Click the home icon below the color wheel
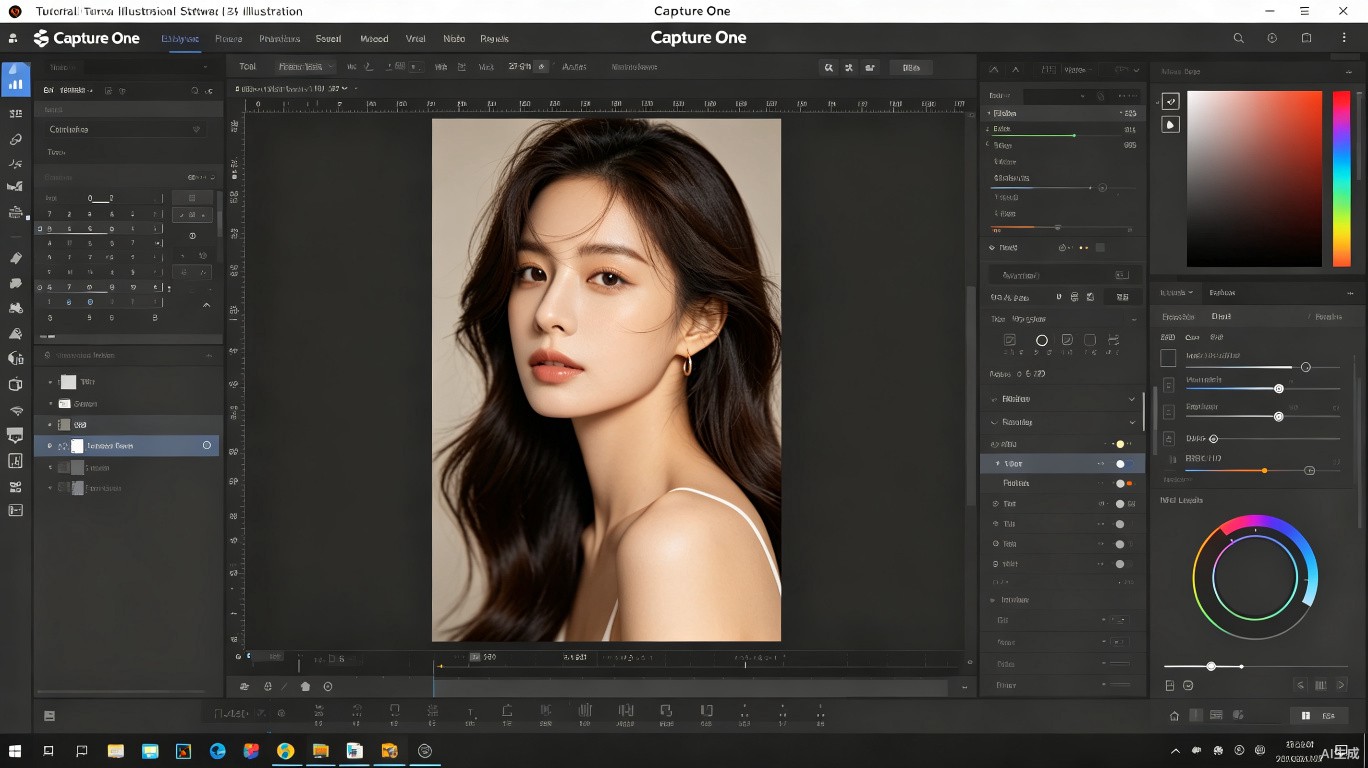Image resolution: width=1368 pixels, height=768 pixels. 1175,716
